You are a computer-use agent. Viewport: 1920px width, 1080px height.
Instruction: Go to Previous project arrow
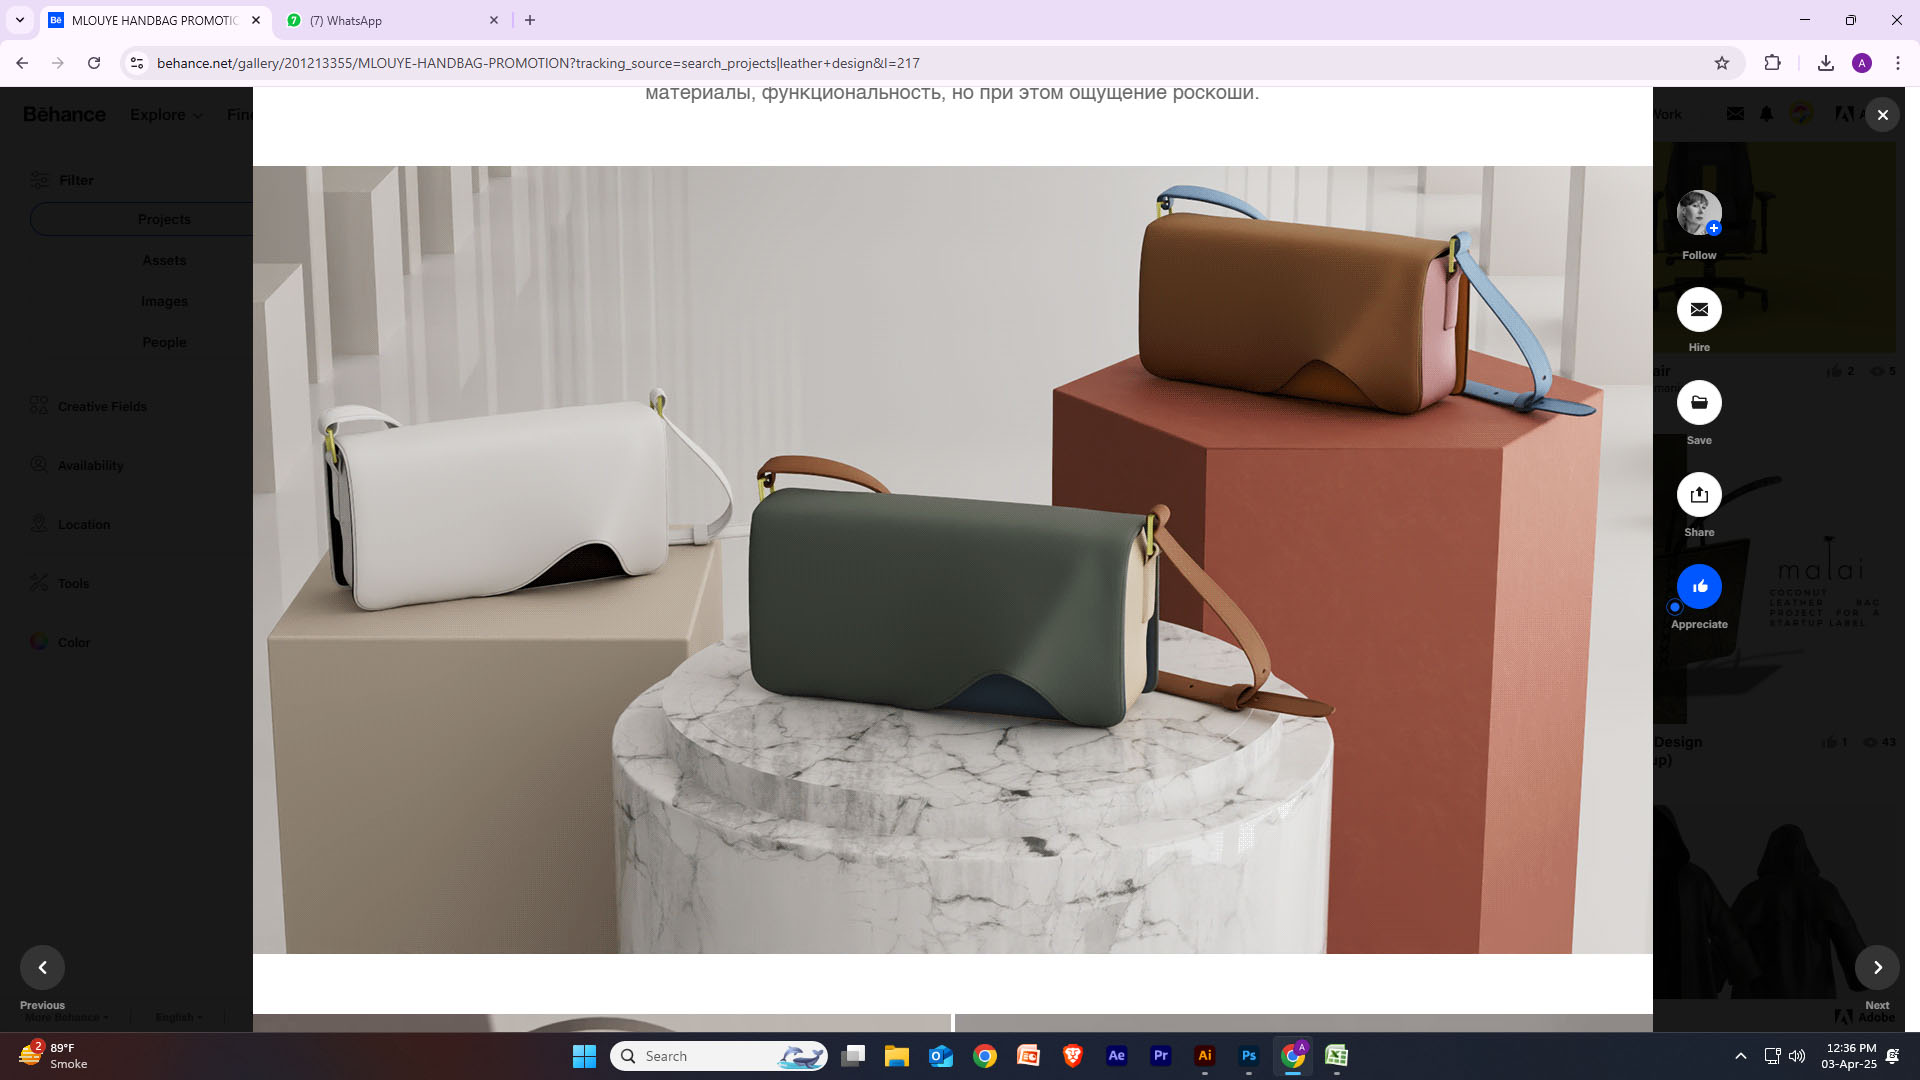[42, 967]
